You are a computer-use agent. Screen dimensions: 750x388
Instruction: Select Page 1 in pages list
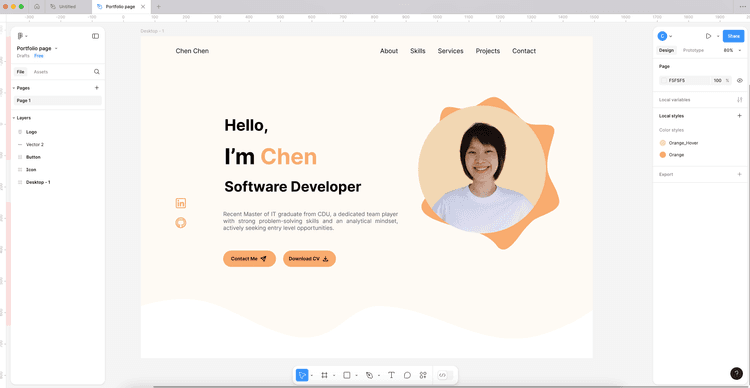click(x=58, y=100)
